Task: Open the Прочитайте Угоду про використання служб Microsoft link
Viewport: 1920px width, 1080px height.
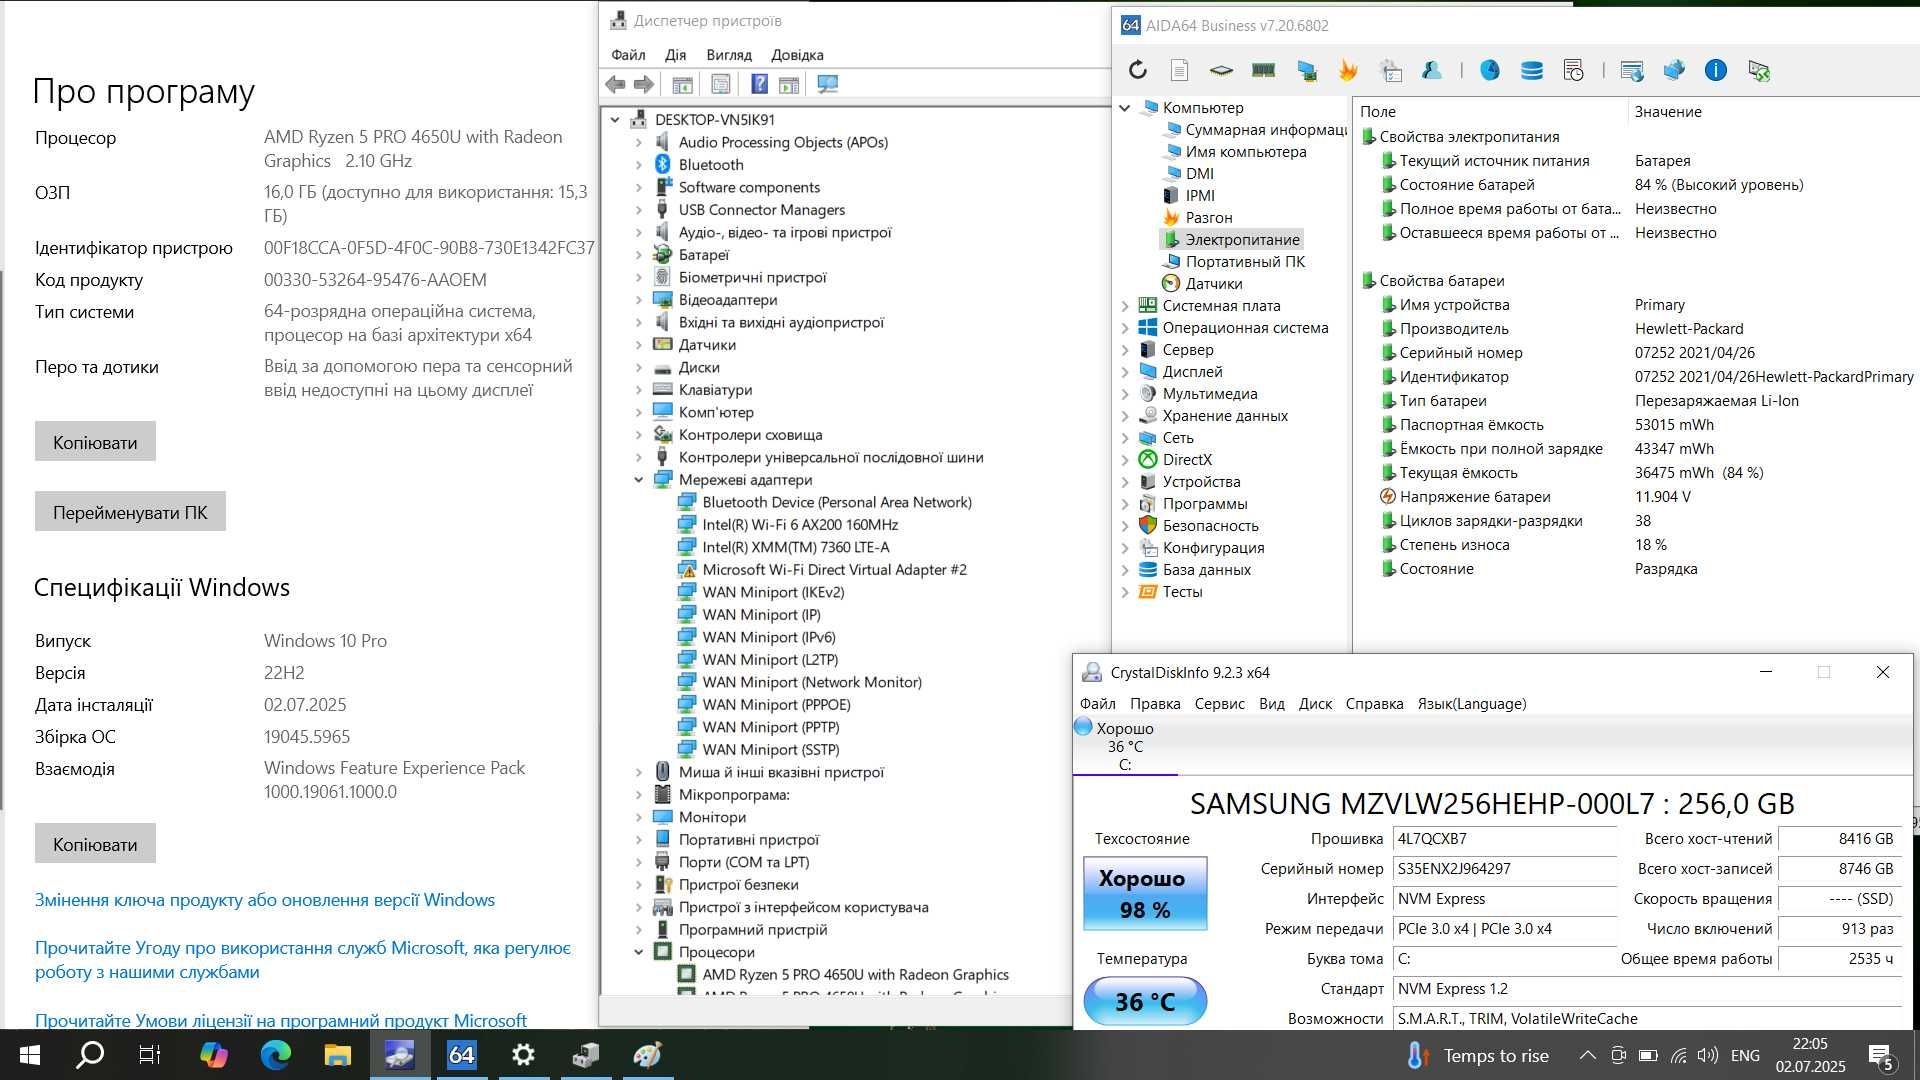Action: point(303,960)
